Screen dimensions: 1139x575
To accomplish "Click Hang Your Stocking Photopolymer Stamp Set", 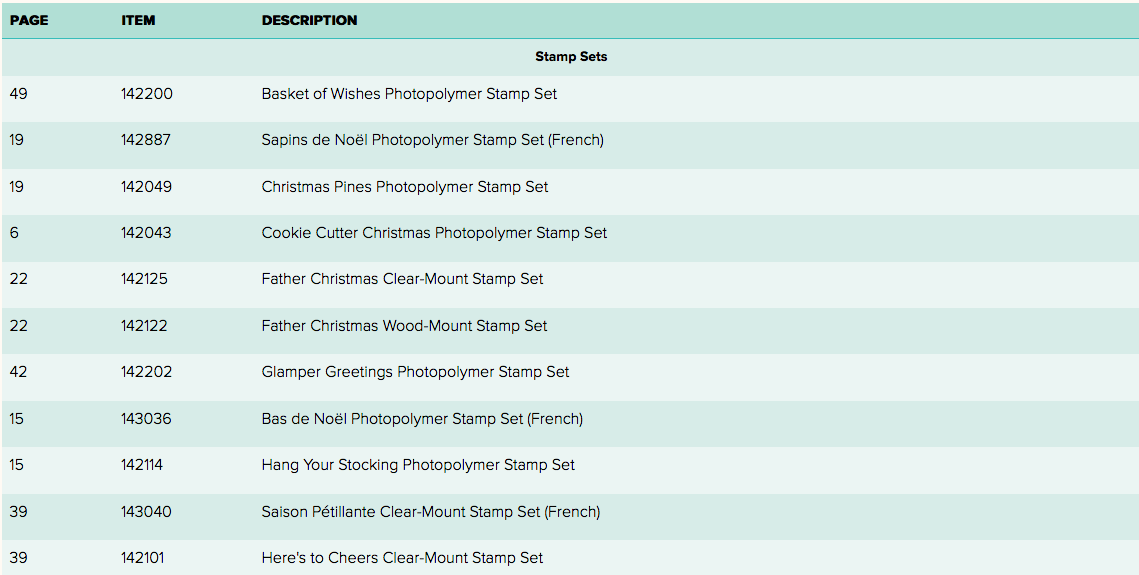I will point(418,465).
